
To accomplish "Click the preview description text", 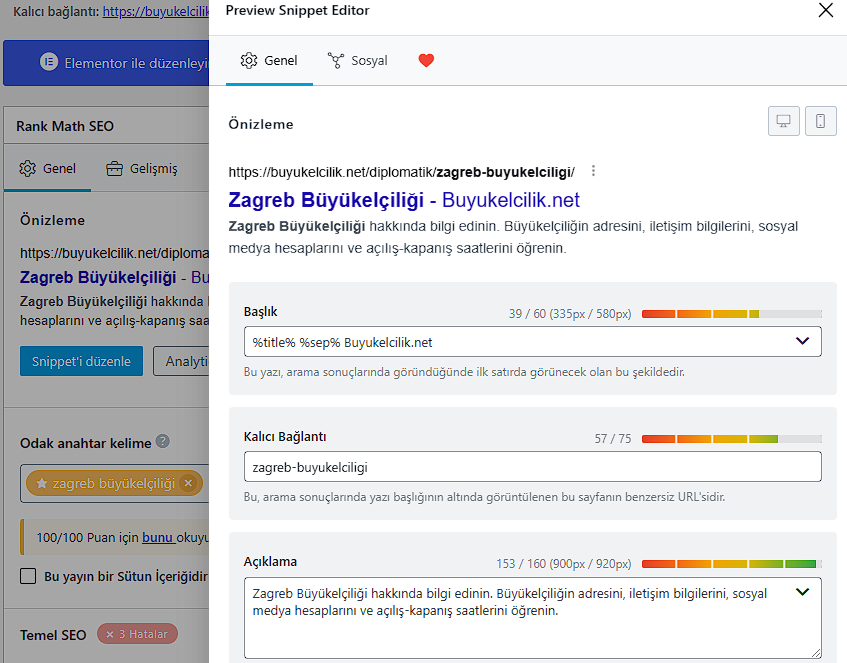I will pos(513,237).
